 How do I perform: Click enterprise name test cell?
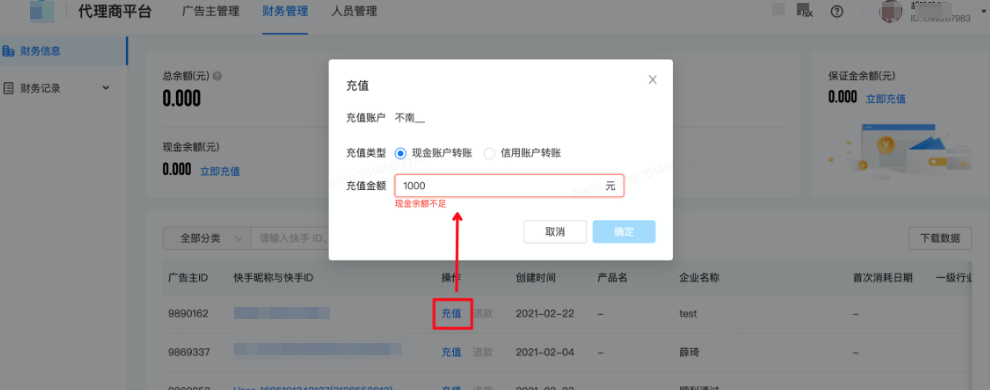click(x=688, y=314)
